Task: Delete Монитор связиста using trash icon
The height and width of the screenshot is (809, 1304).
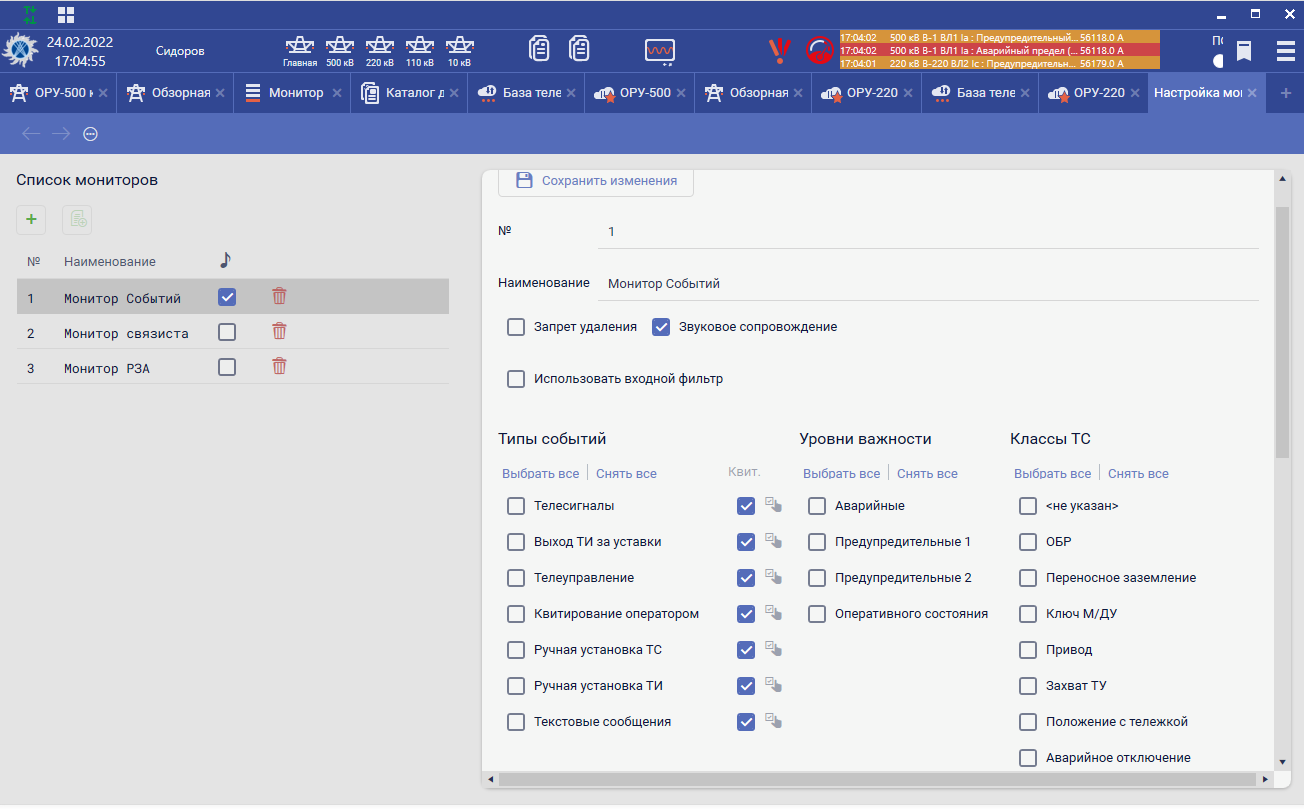Action: coord(280,332)
